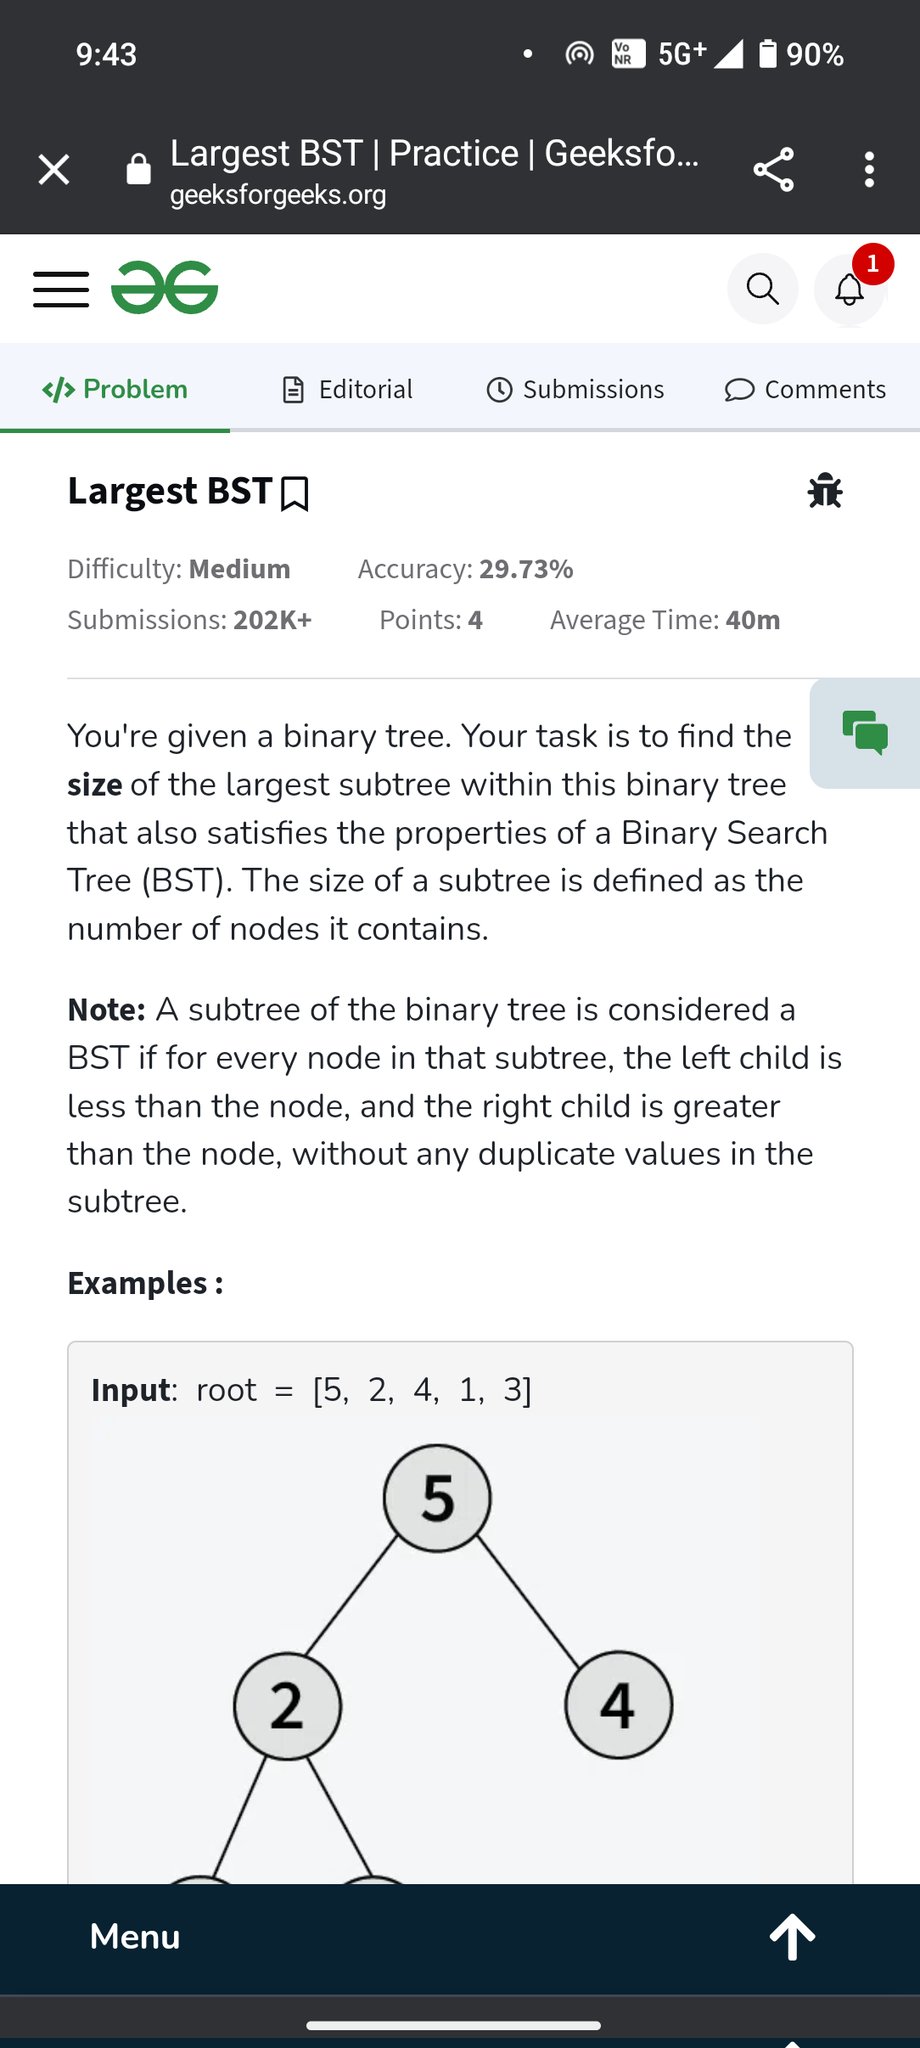Viewport: 920px width, 2048px height.
Task: Open the search magnifier icon
Action: coord(762,289)
